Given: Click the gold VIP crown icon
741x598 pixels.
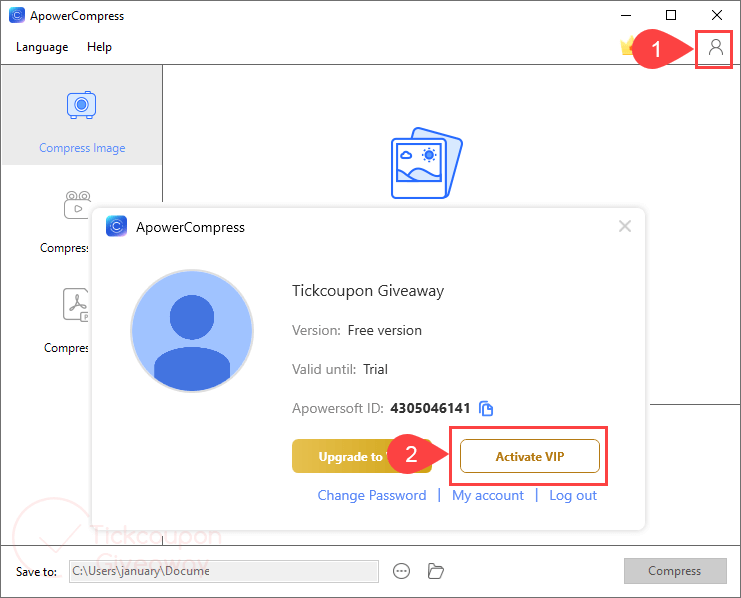Looking at the screenshot, I should (x=627, y=46).
